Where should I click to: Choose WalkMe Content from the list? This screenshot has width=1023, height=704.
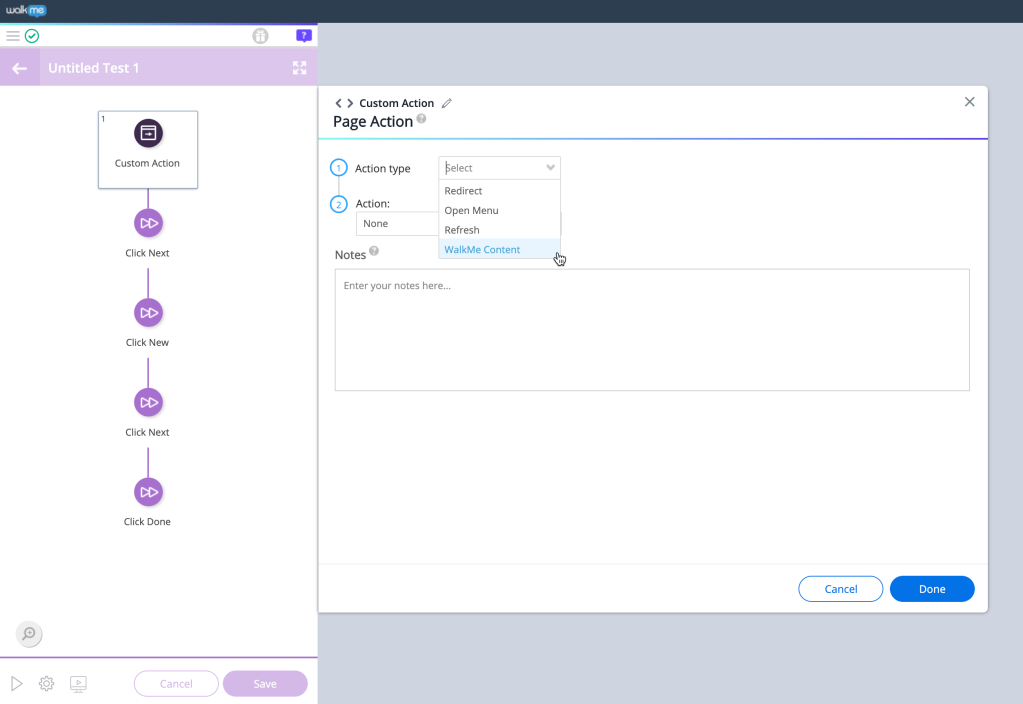[483, 250]
